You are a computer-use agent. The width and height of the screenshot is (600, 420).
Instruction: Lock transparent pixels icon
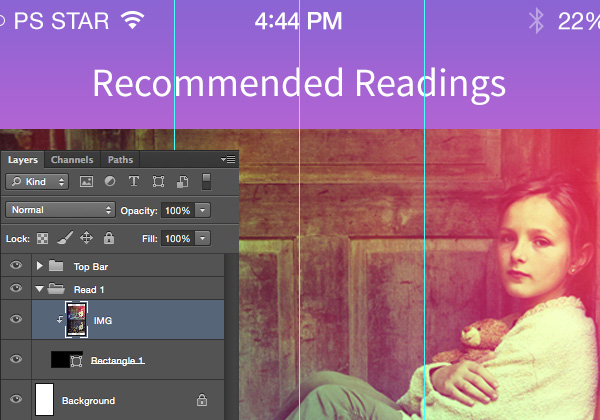click(x=42, y=239)
